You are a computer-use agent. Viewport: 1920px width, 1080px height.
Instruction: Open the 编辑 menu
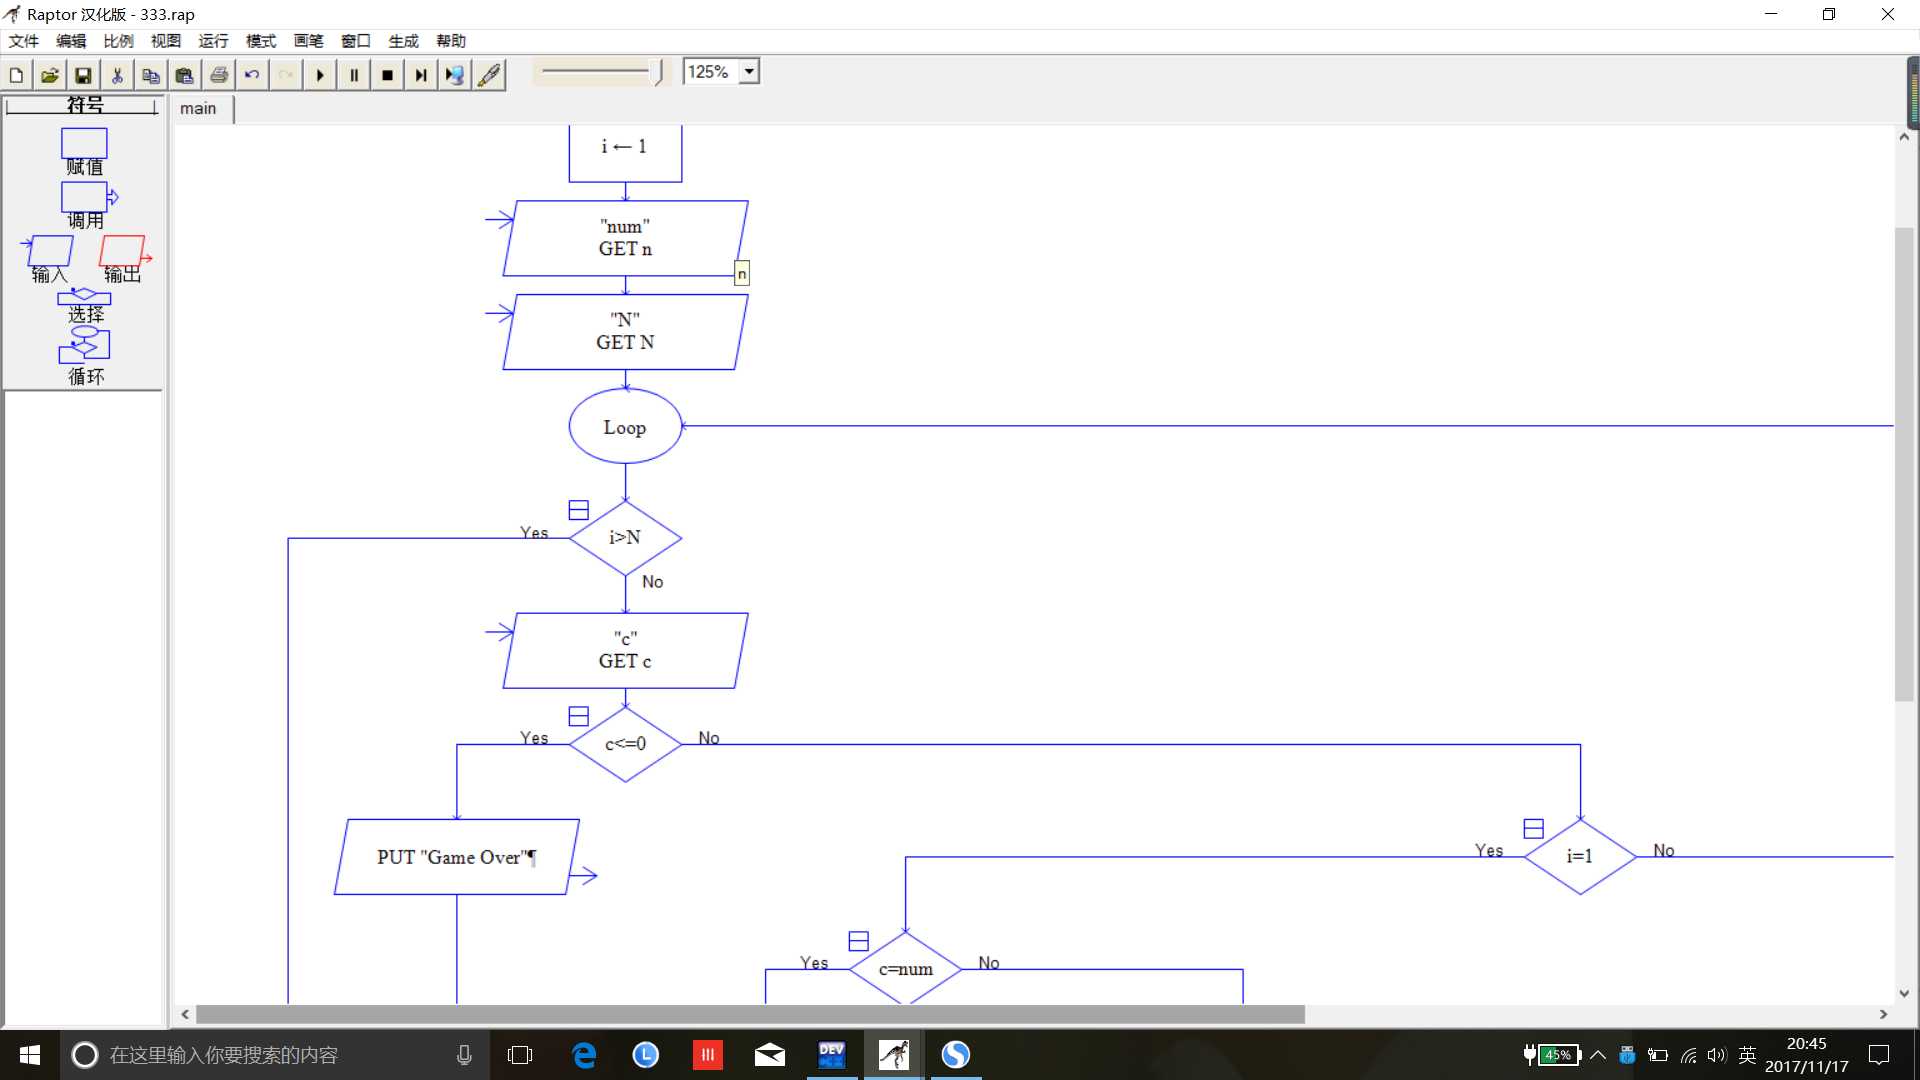tap(71, 41)
